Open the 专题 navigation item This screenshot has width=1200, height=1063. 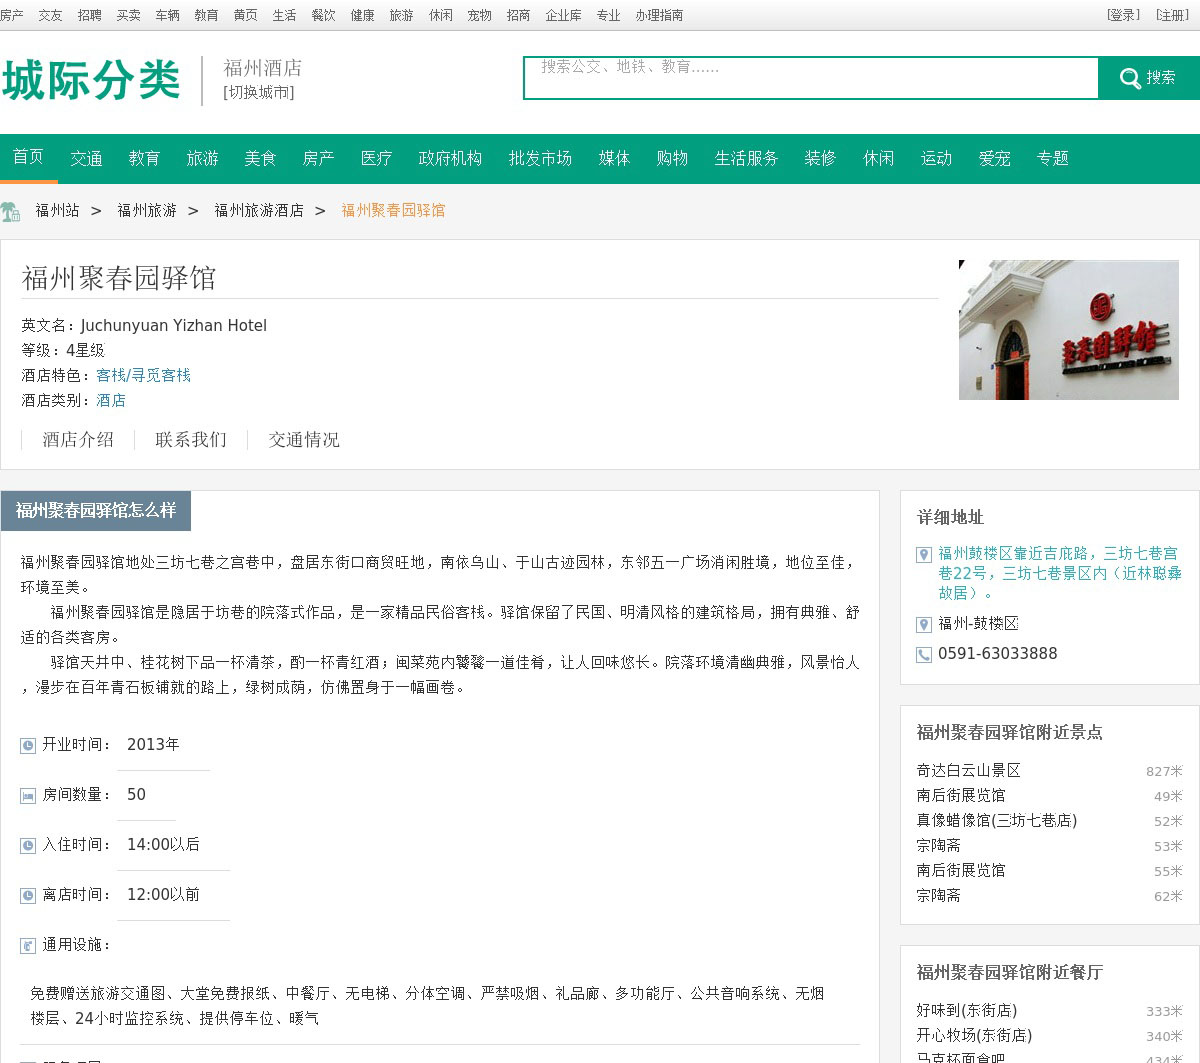pyautogui.click(x=1052, y=158)
